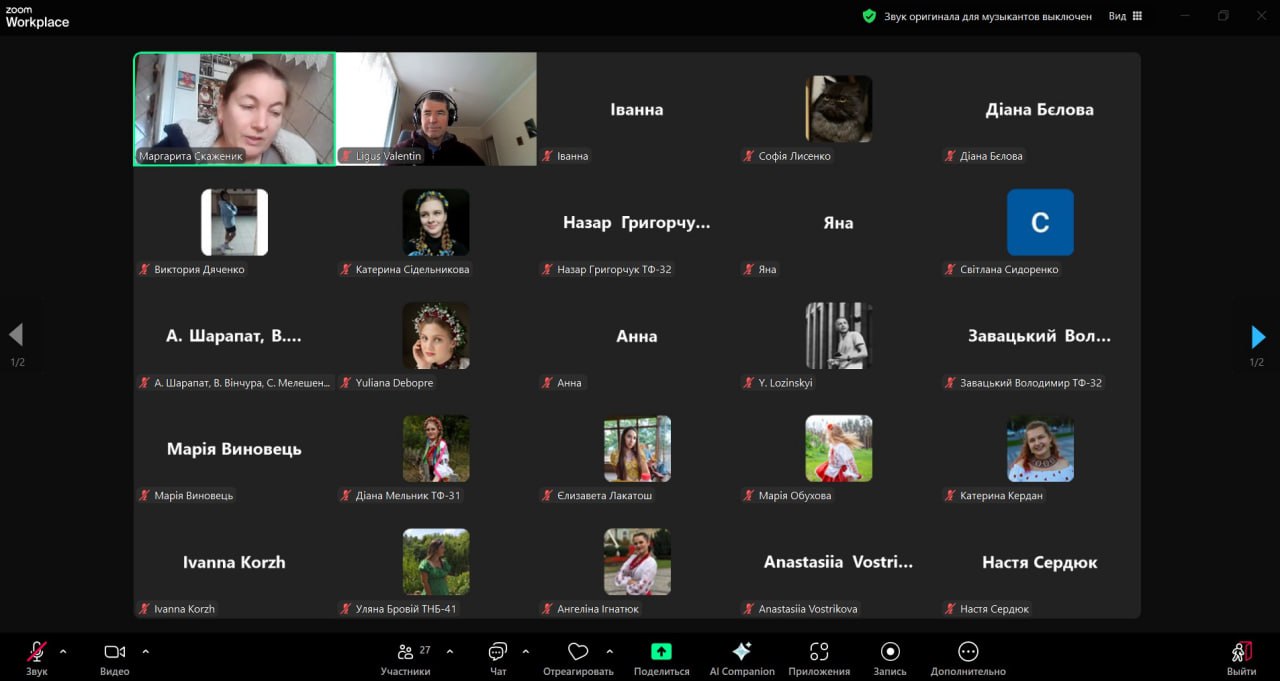Expand audio settings arrow next to Звук
Screen dimensions: 1280x681
coord(63,652)
